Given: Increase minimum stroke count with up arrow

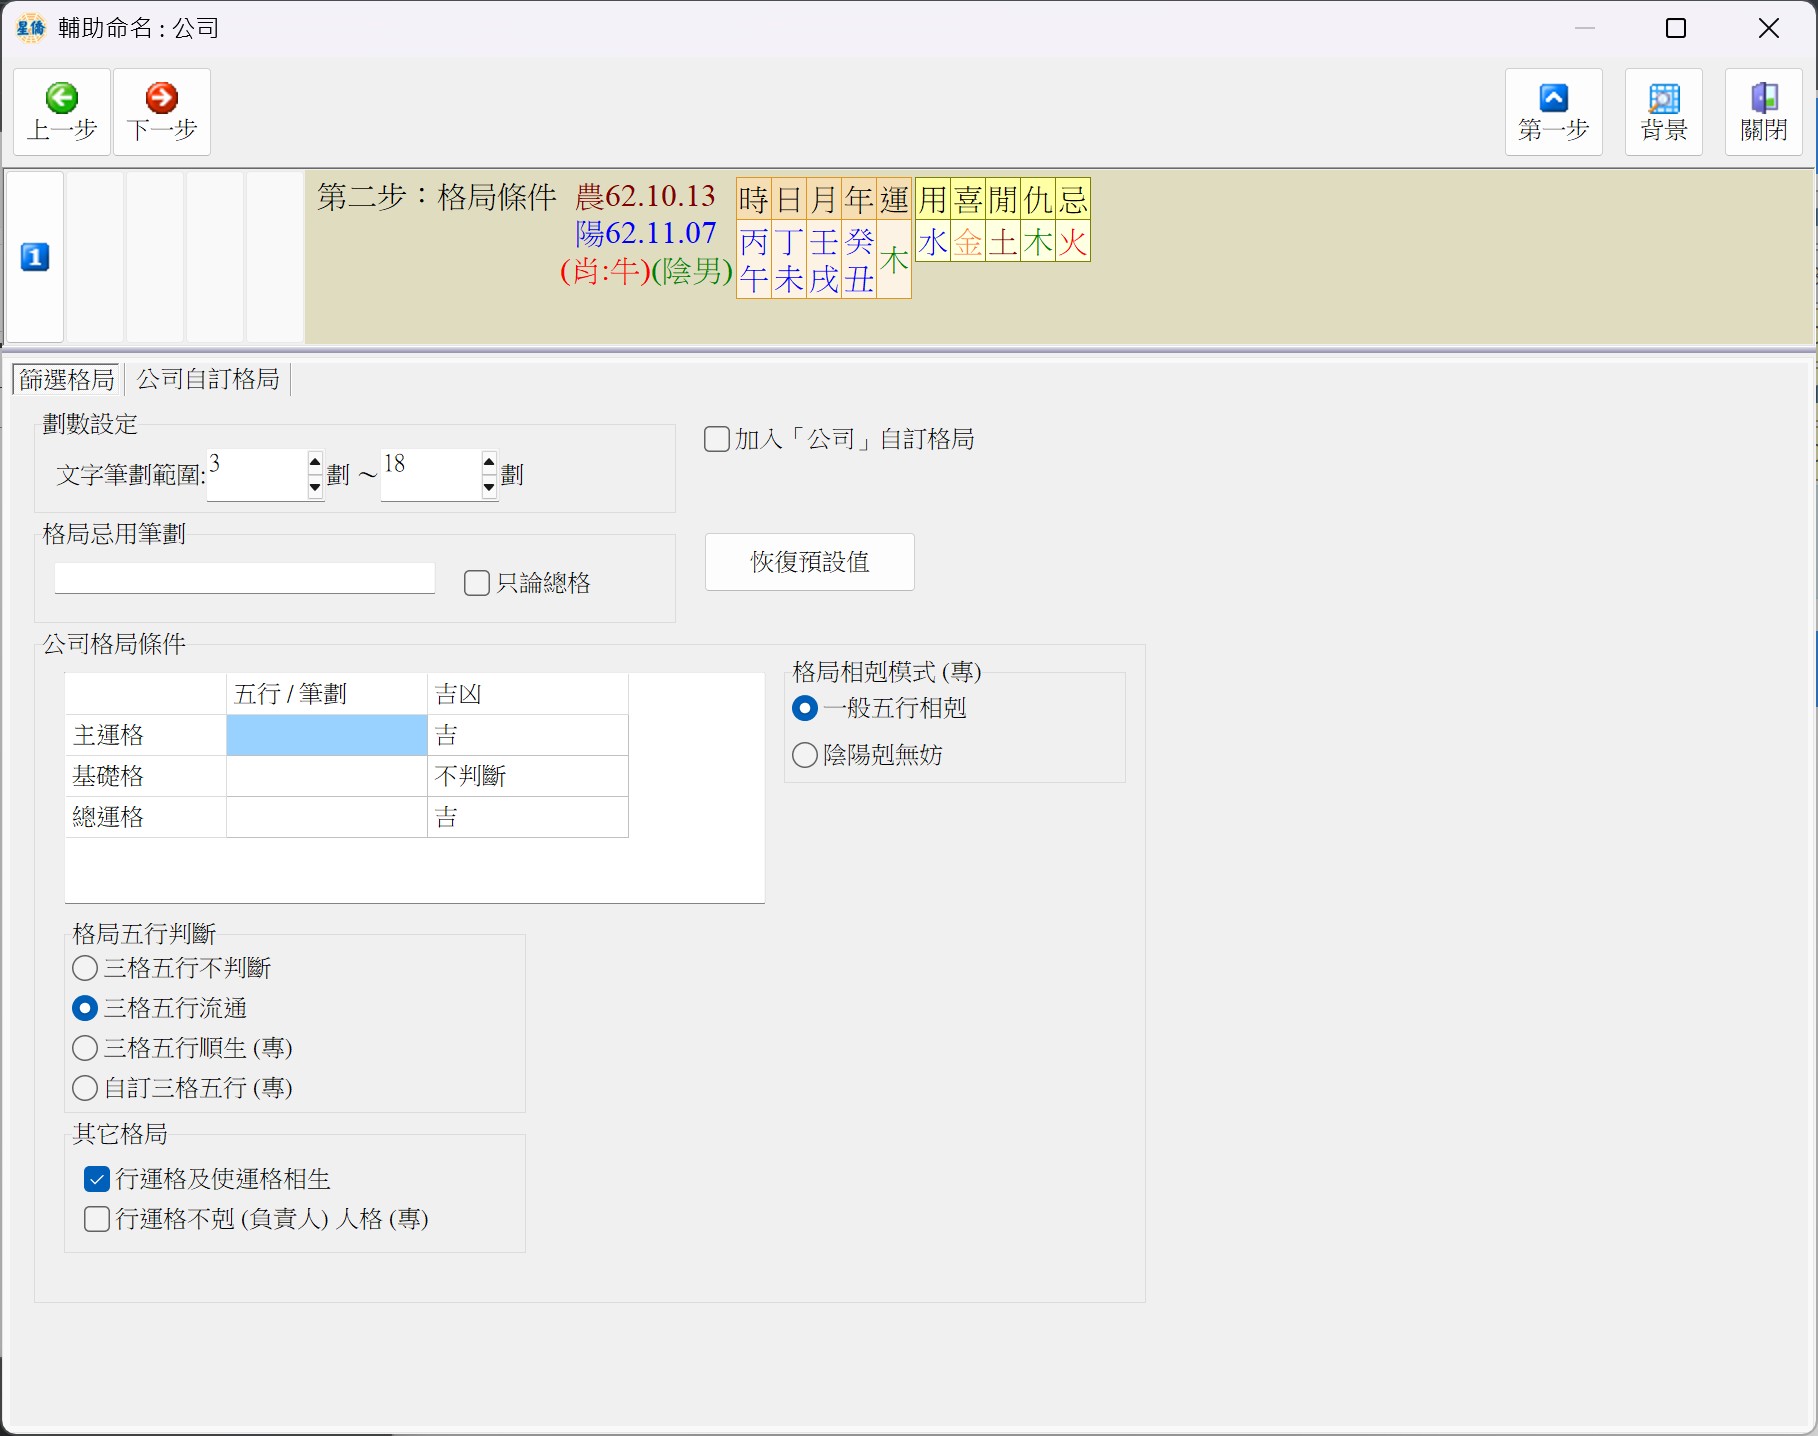Looking at the screenshot, I should pyautogui.click(x=315, y=462).
